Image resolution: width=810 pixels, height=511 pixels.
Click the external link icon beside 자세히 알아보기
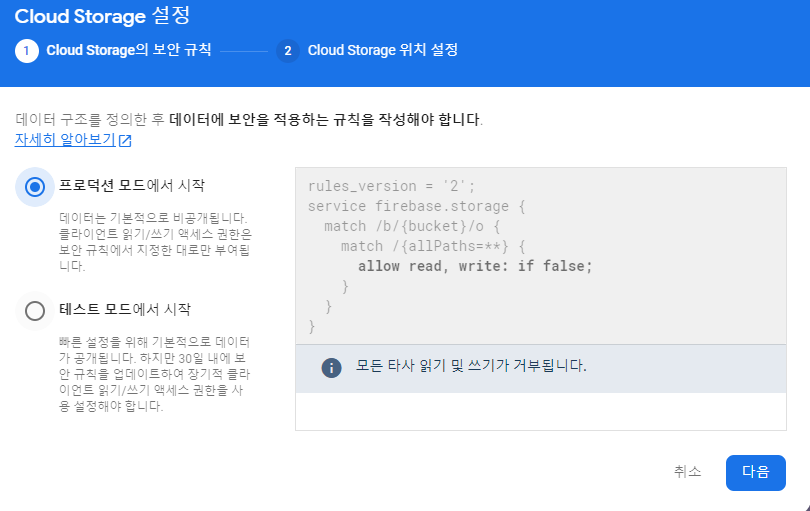point(125,141)
